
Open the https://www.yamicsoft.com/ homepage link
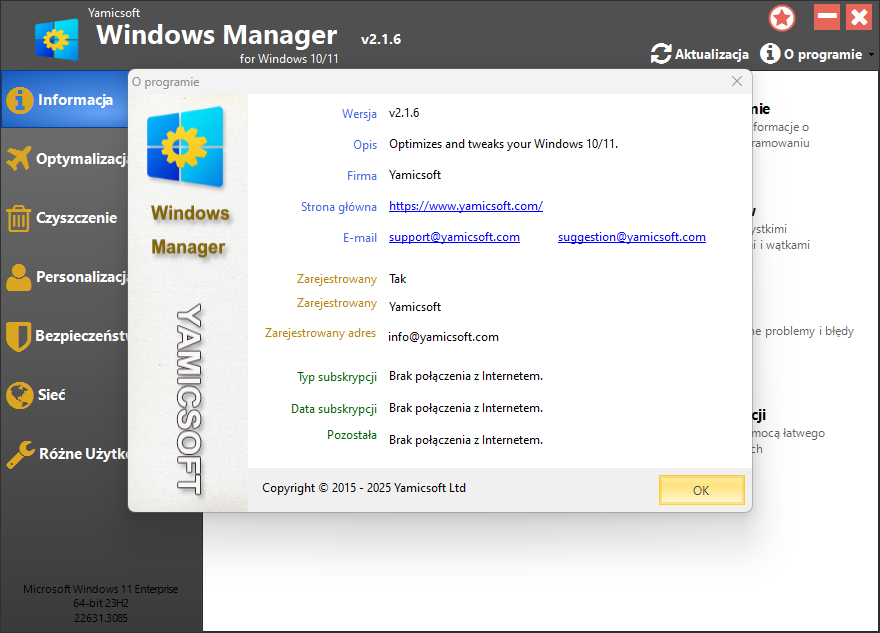[x=466, y=206]
